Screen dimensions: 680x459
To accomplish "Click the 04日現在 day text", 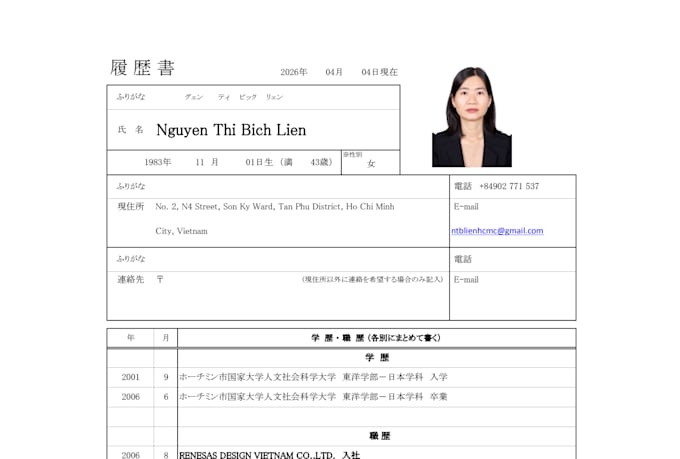I will coord(379,72).
